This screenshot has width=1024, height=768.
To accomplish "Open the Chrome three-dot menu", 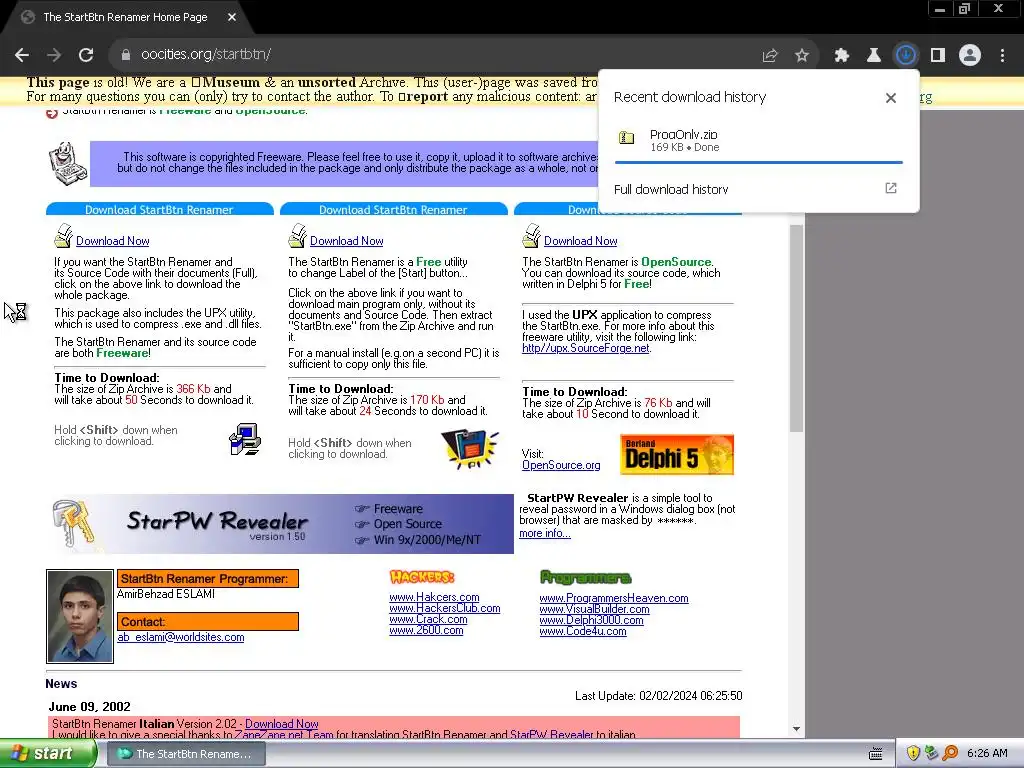I will [x=1002, y=56].
